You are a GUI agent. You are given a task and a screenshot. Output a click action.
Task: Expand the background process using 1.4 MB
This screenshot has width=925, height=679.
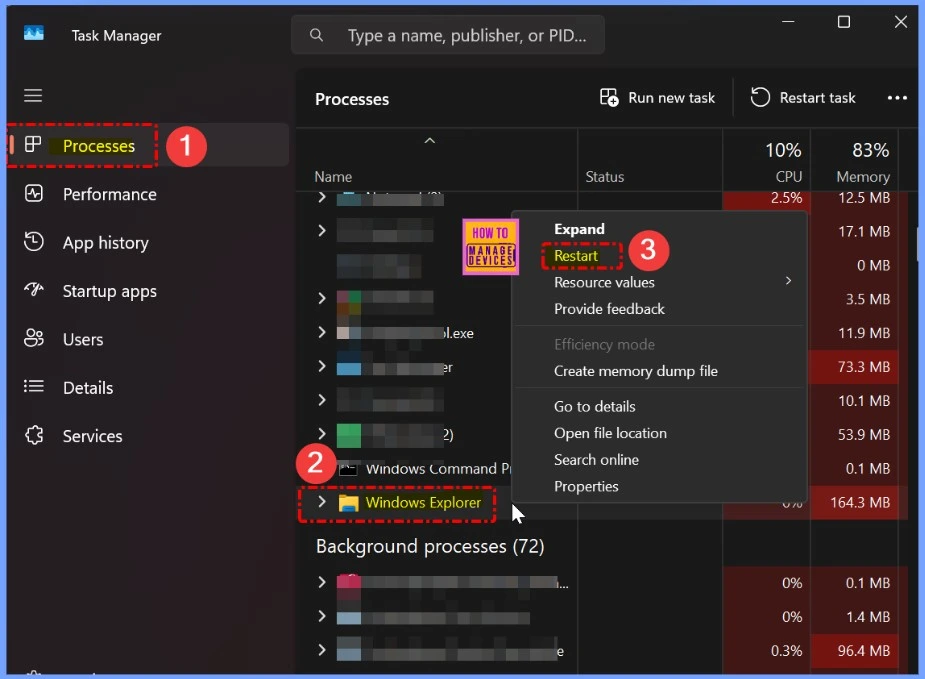click(322, 616)
